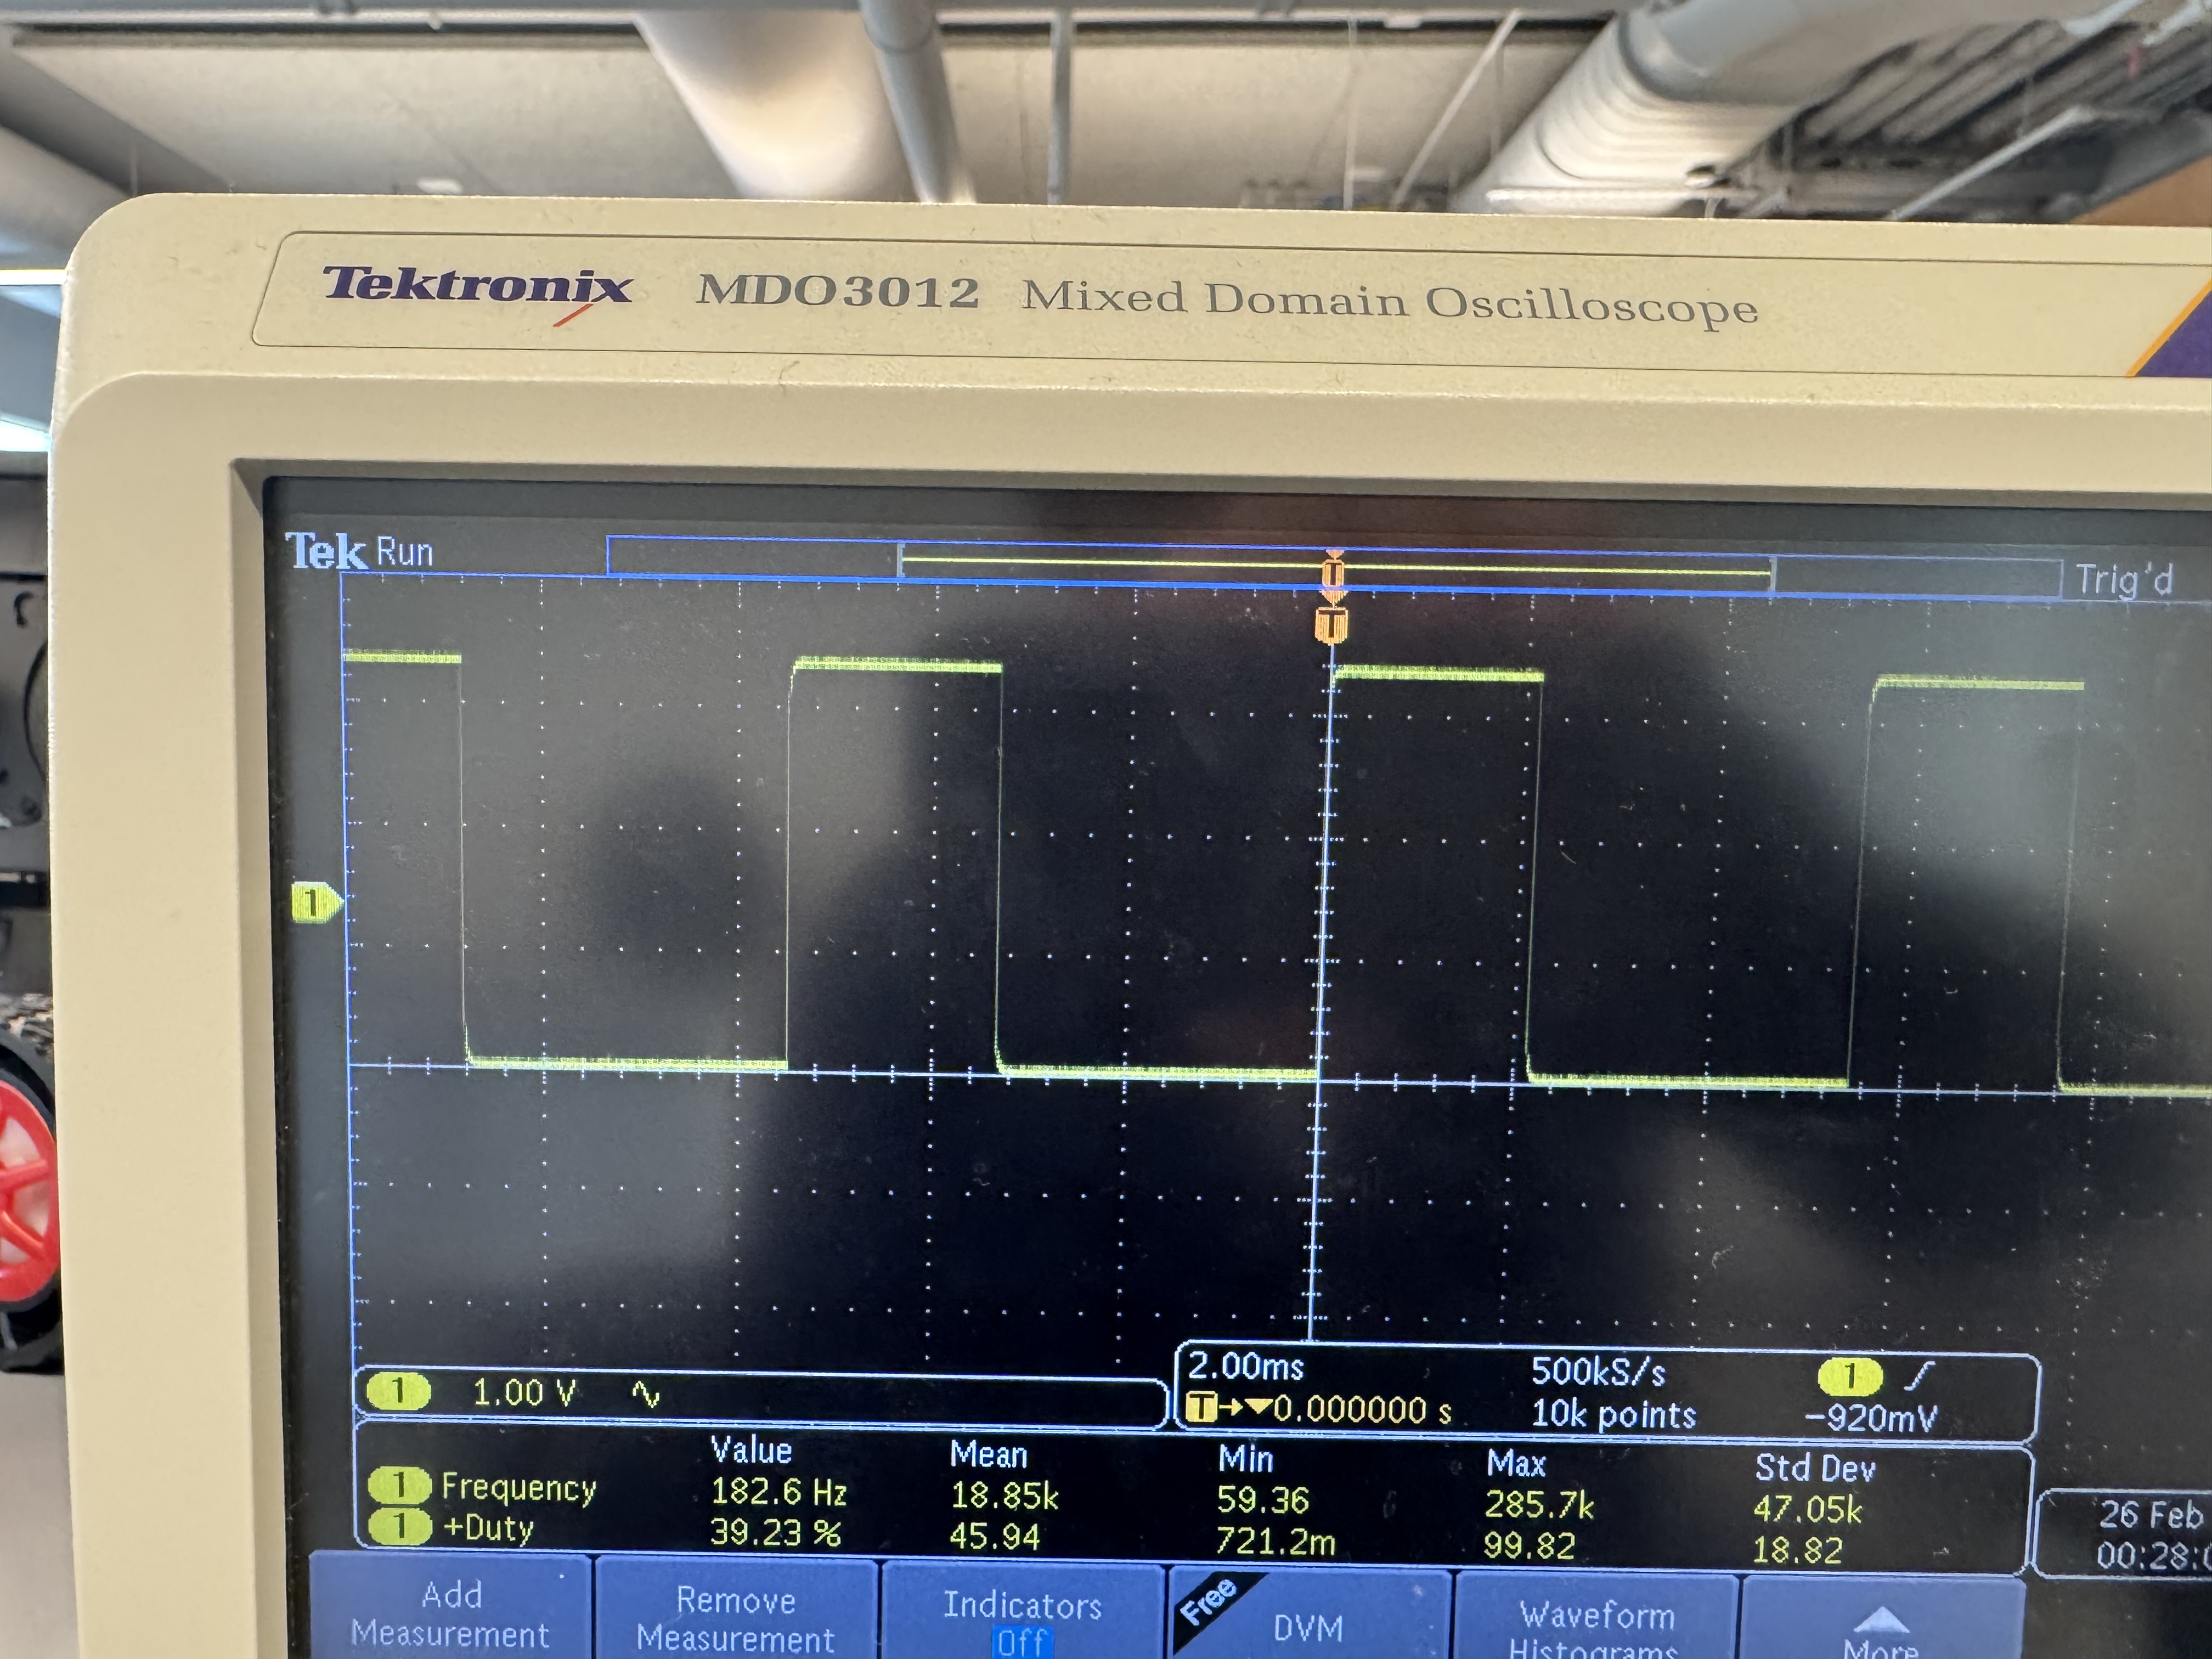Click the Frequency measurement channel badge
Viewport: 2212px width, 1659px height.
[398, 1486]
